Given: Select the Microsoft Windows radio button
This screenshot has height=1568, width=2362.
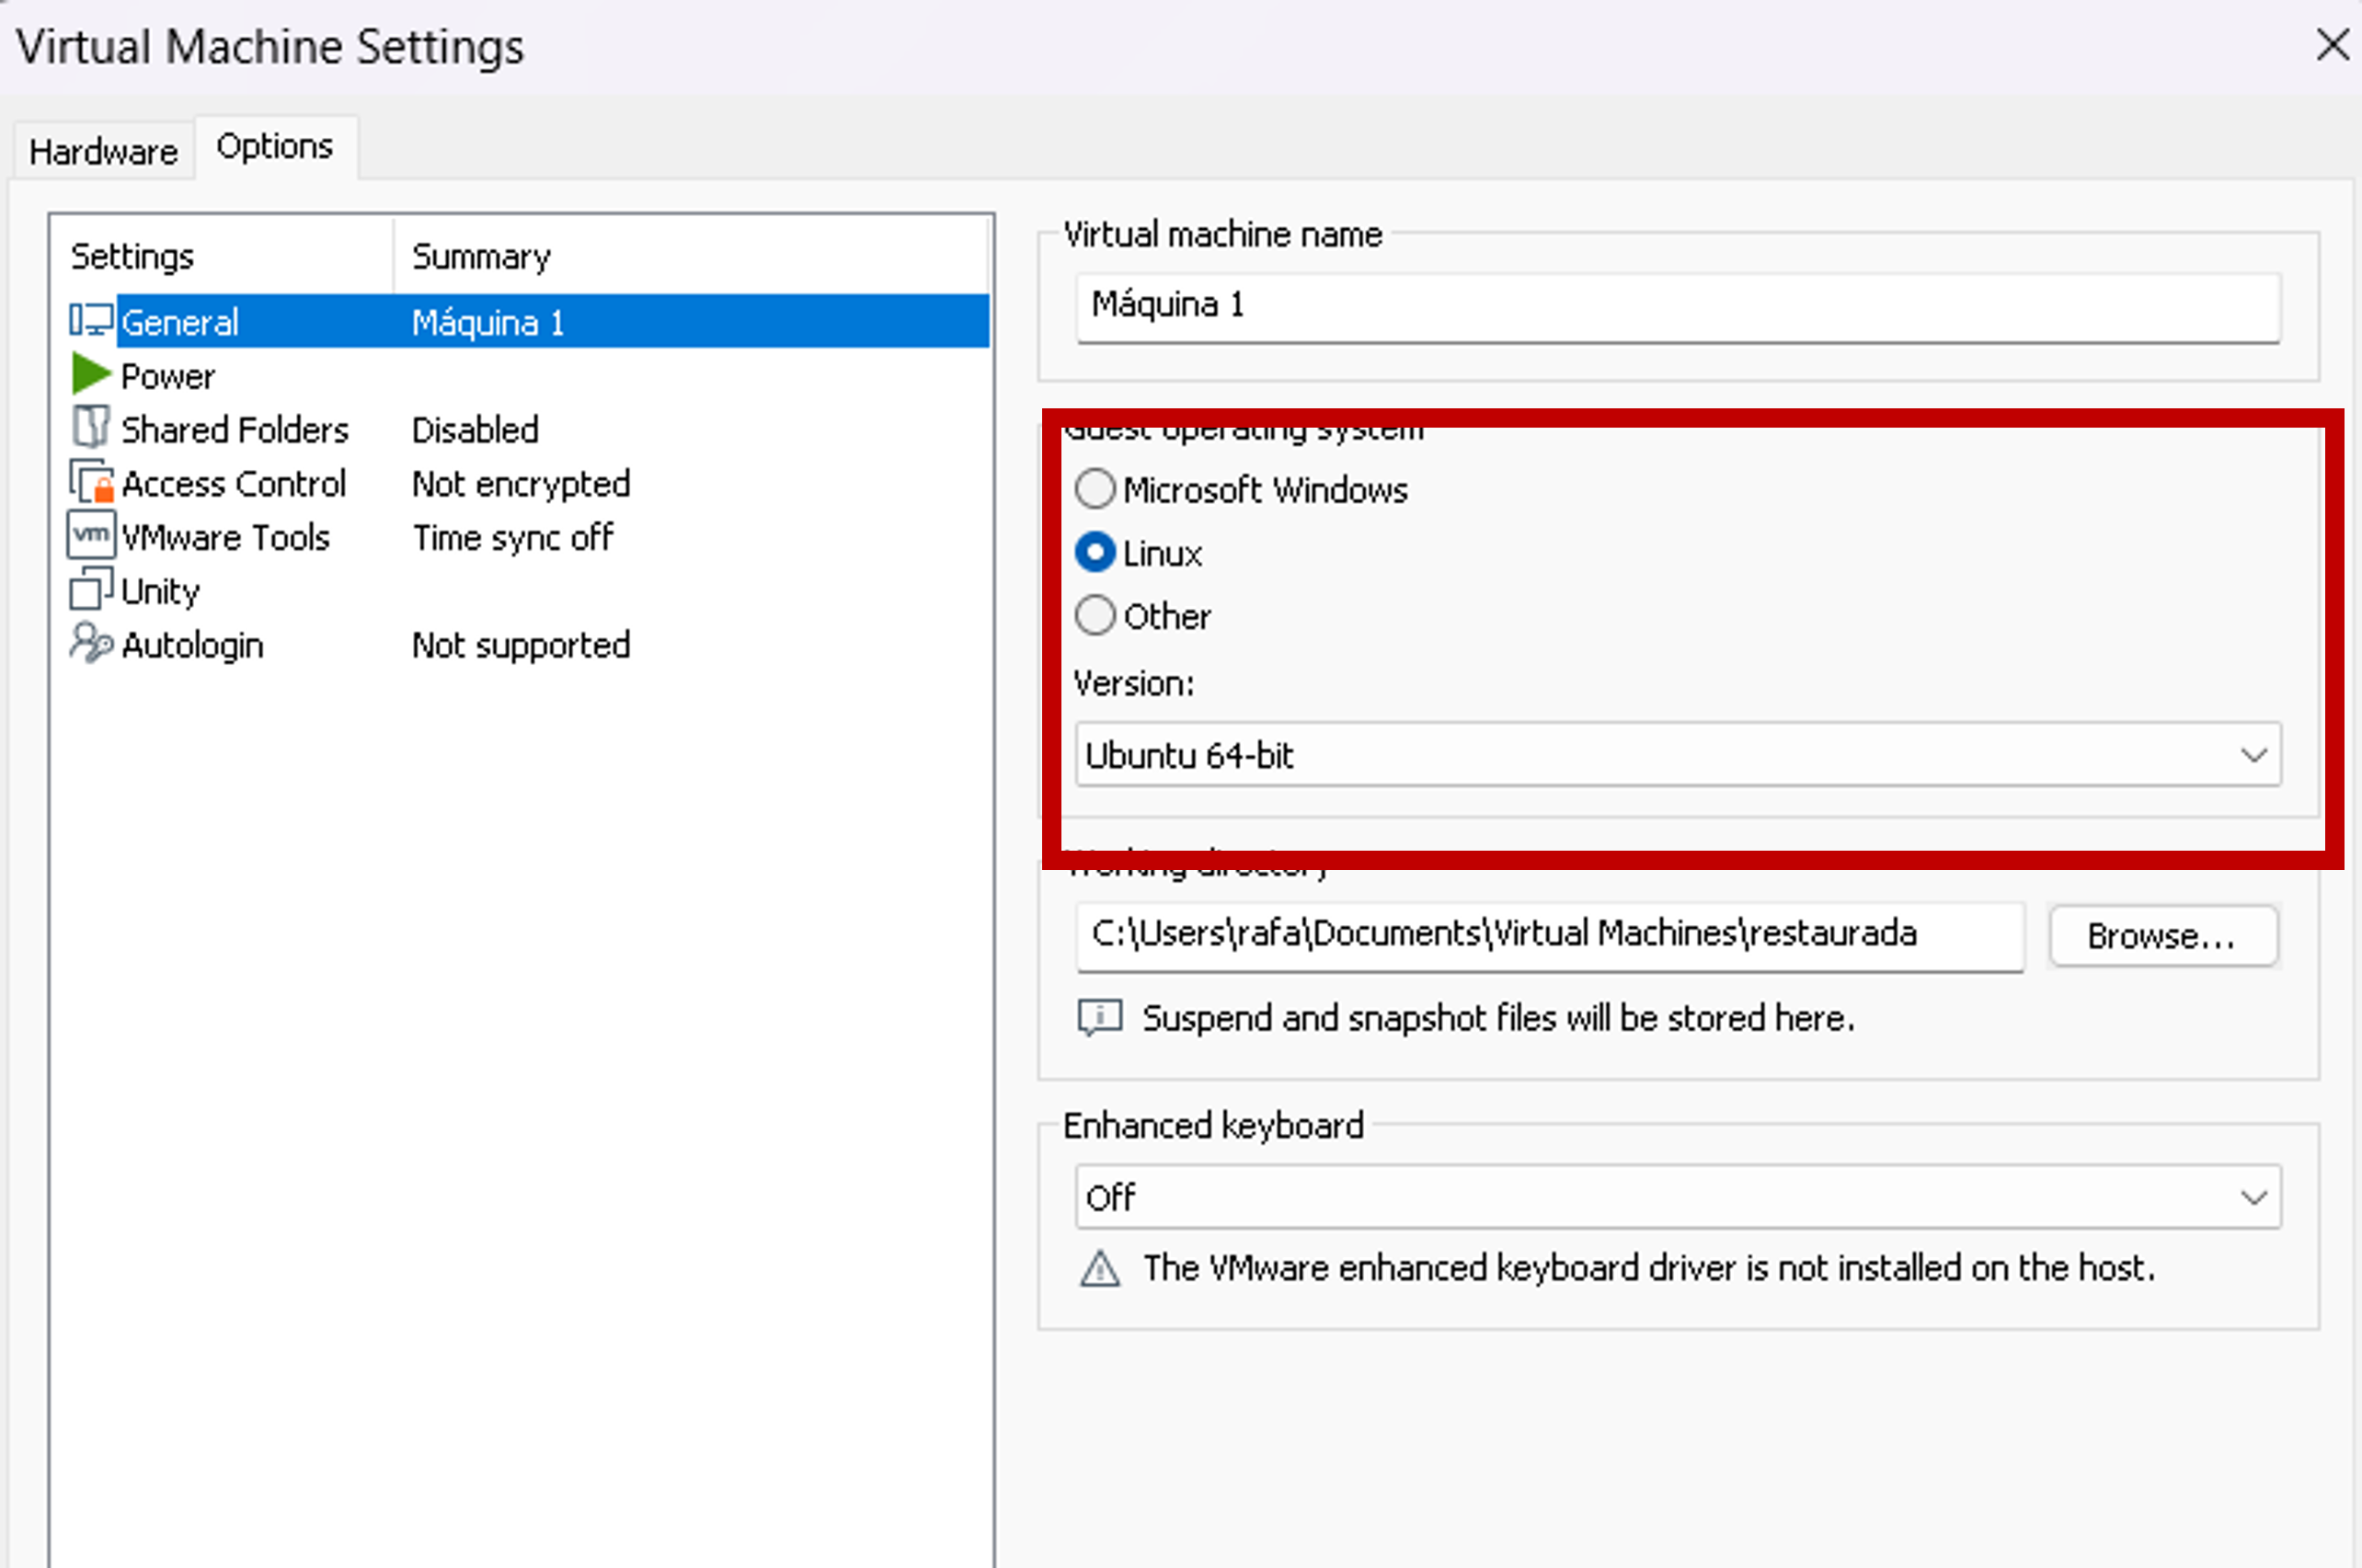Looking at the screenshot, I should tap(1095, 489).
